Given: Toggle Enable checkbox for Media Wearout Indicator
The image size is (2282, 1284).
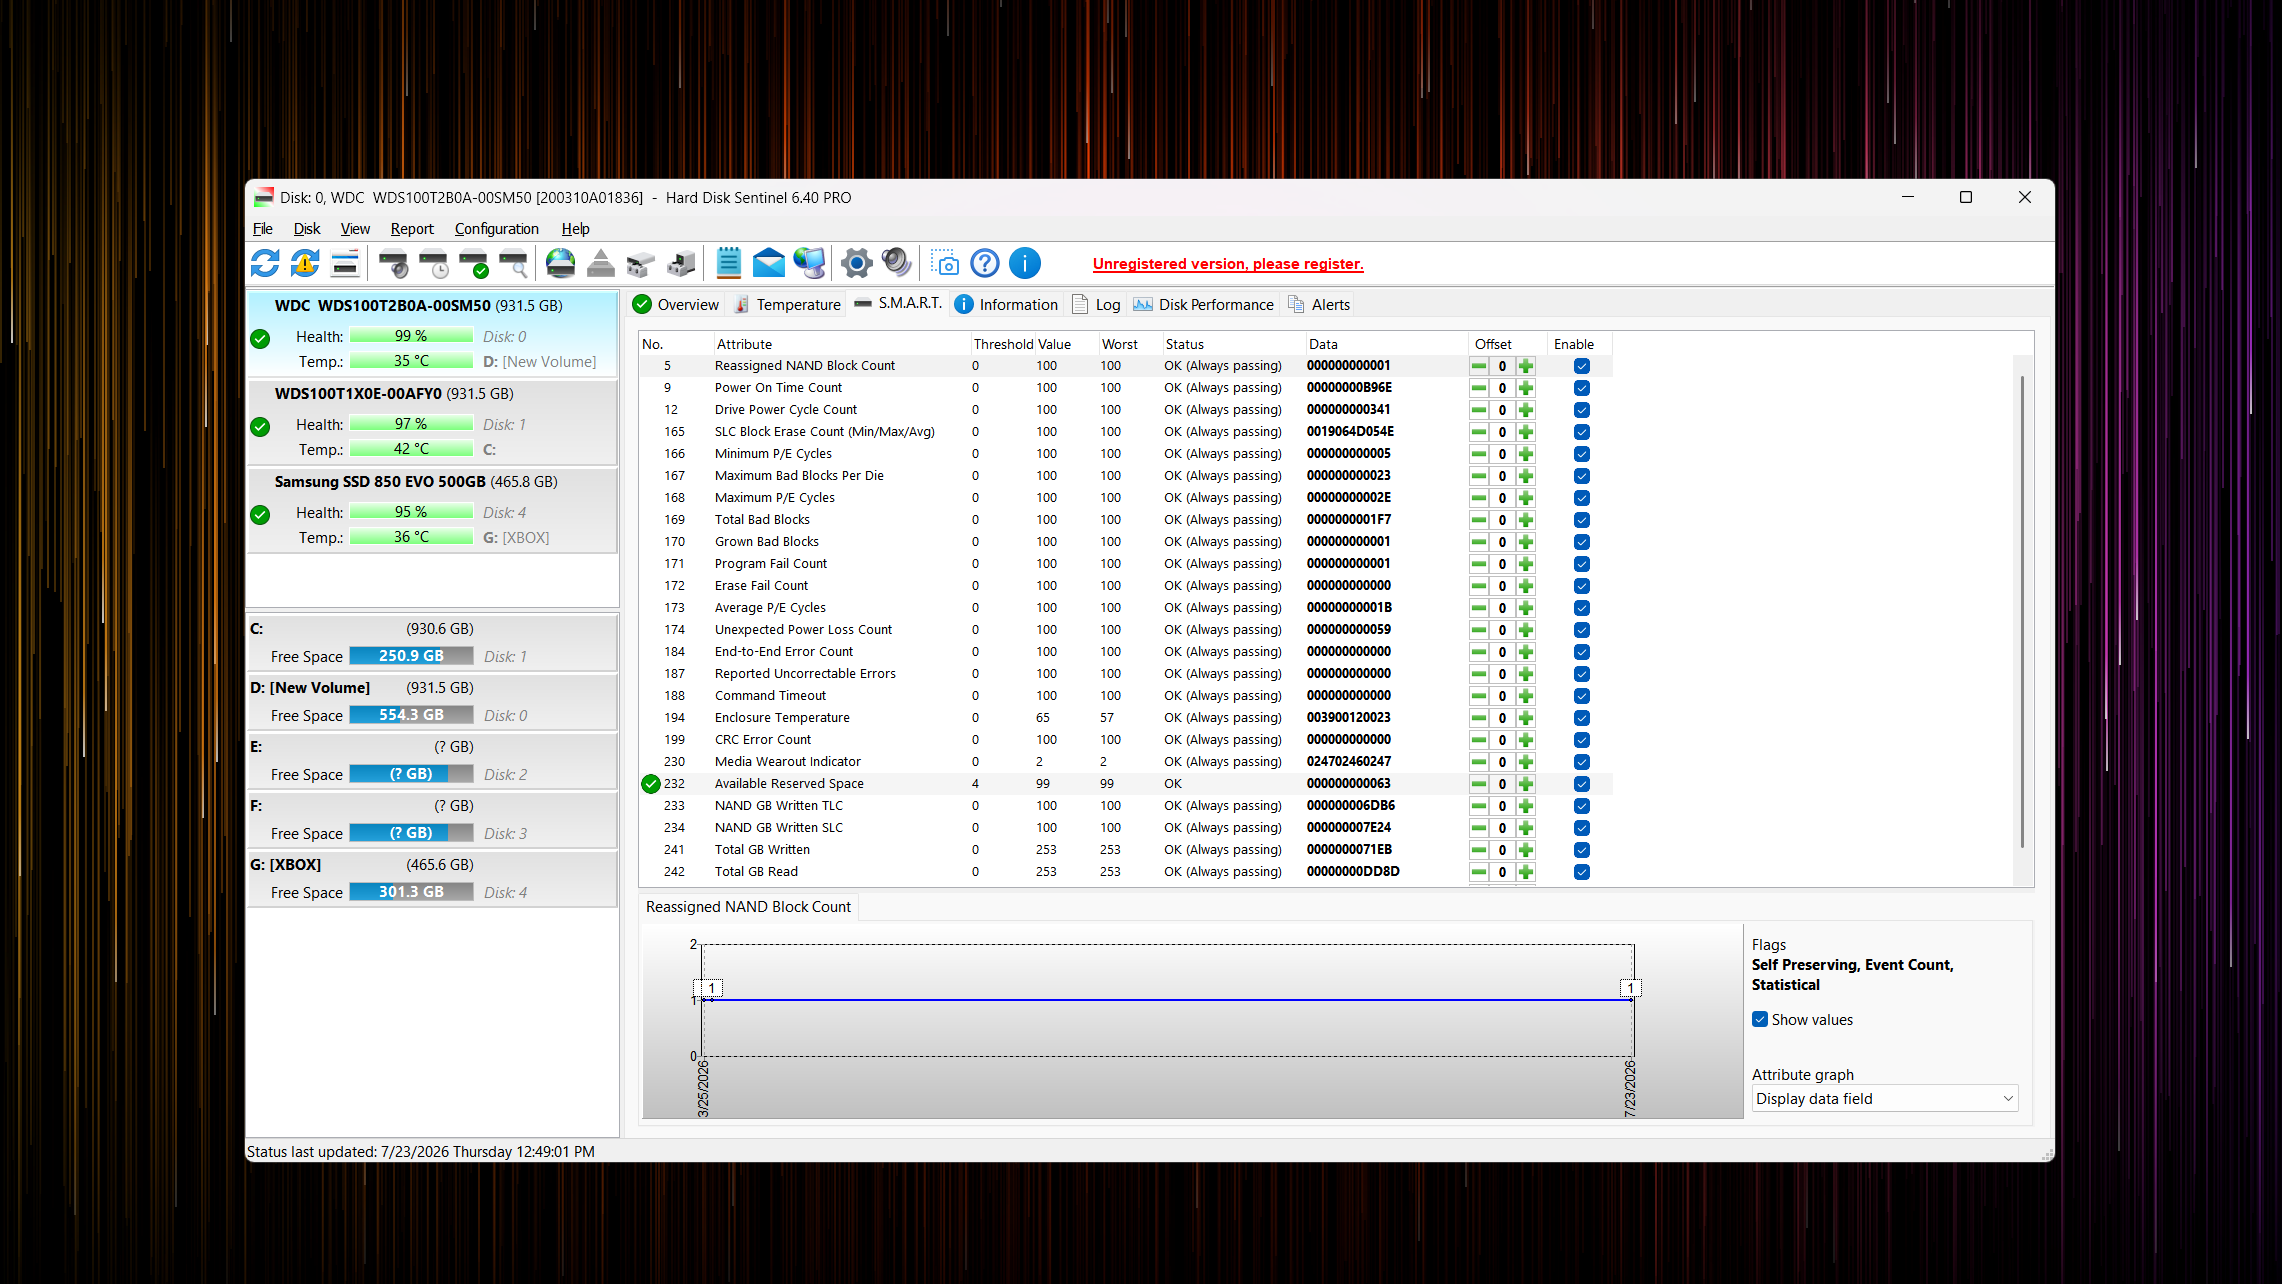Looking at the screenshot, I should pos(1582,762).
